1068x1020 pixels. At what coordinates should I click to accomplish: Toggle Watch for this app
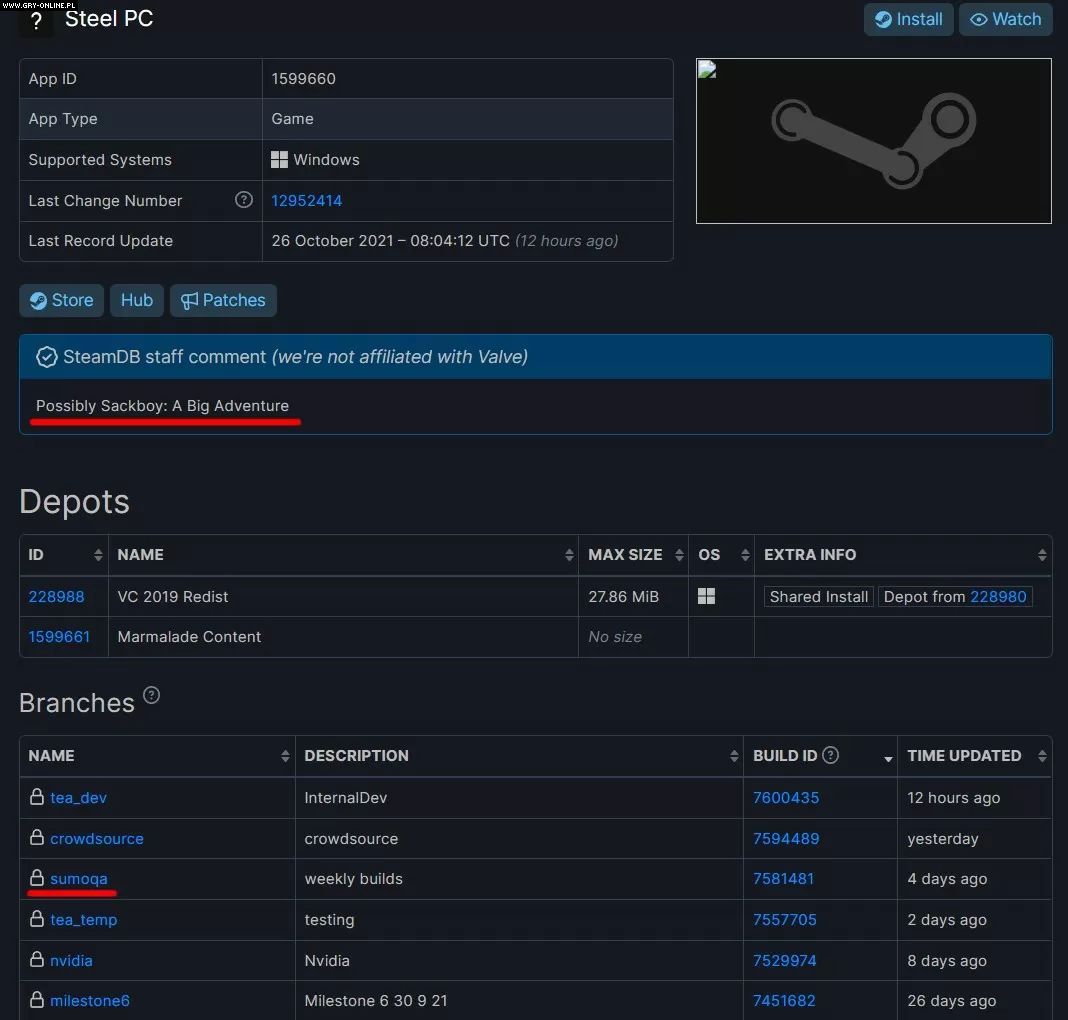coord(1005,19)
